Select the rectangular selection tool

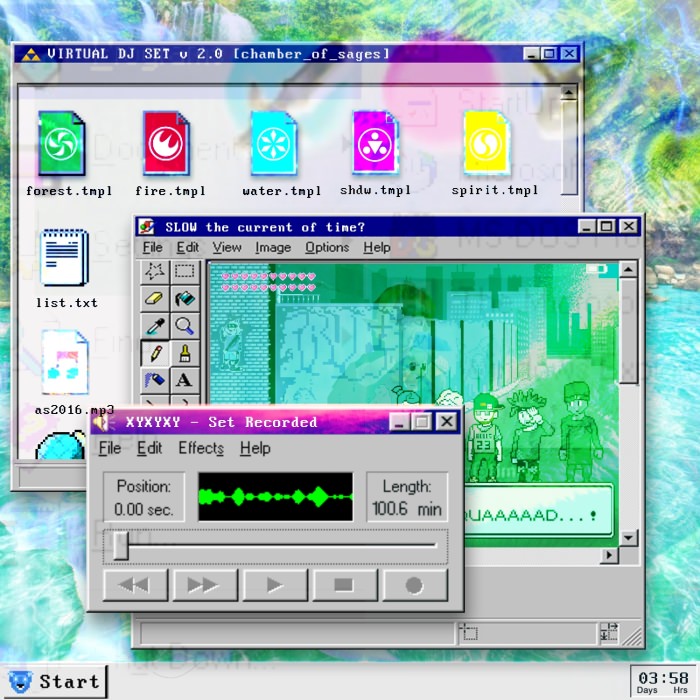pyautogui.click(x=184, y=271)
